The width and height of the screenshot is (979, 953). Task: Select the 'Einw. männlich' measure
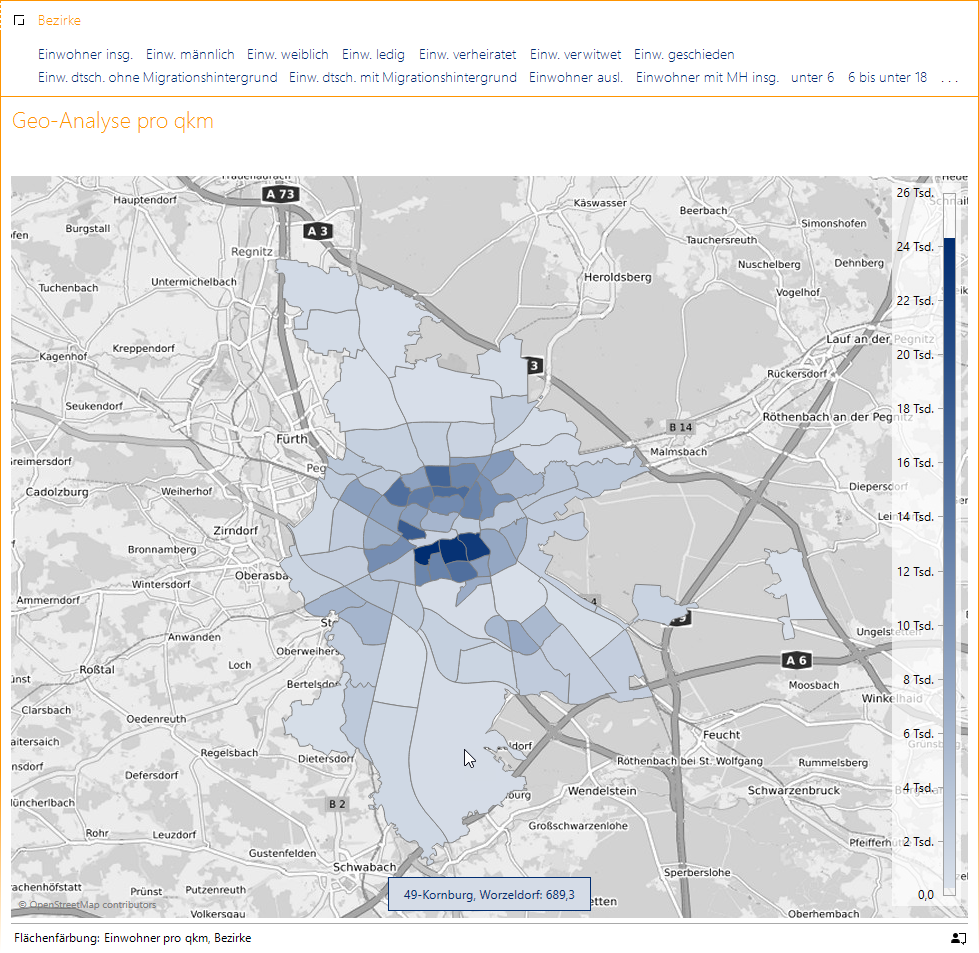pyautogui.click(x=190, y=55)
